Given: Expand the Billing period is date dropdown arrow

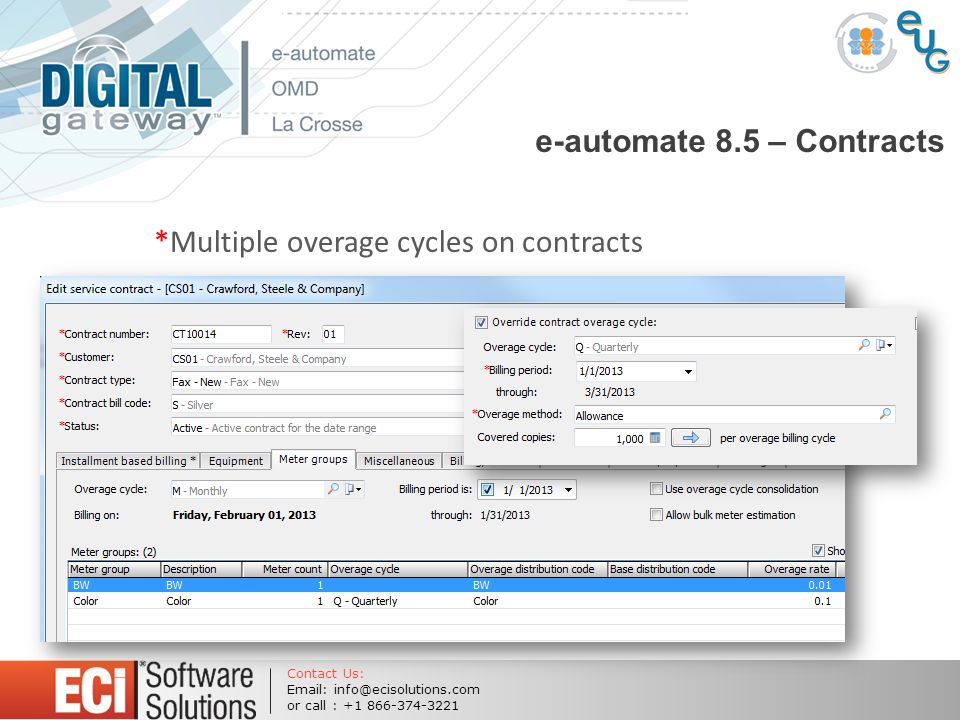Looking at the screenshot, I should pyautogui.click(x=568, y=490).
